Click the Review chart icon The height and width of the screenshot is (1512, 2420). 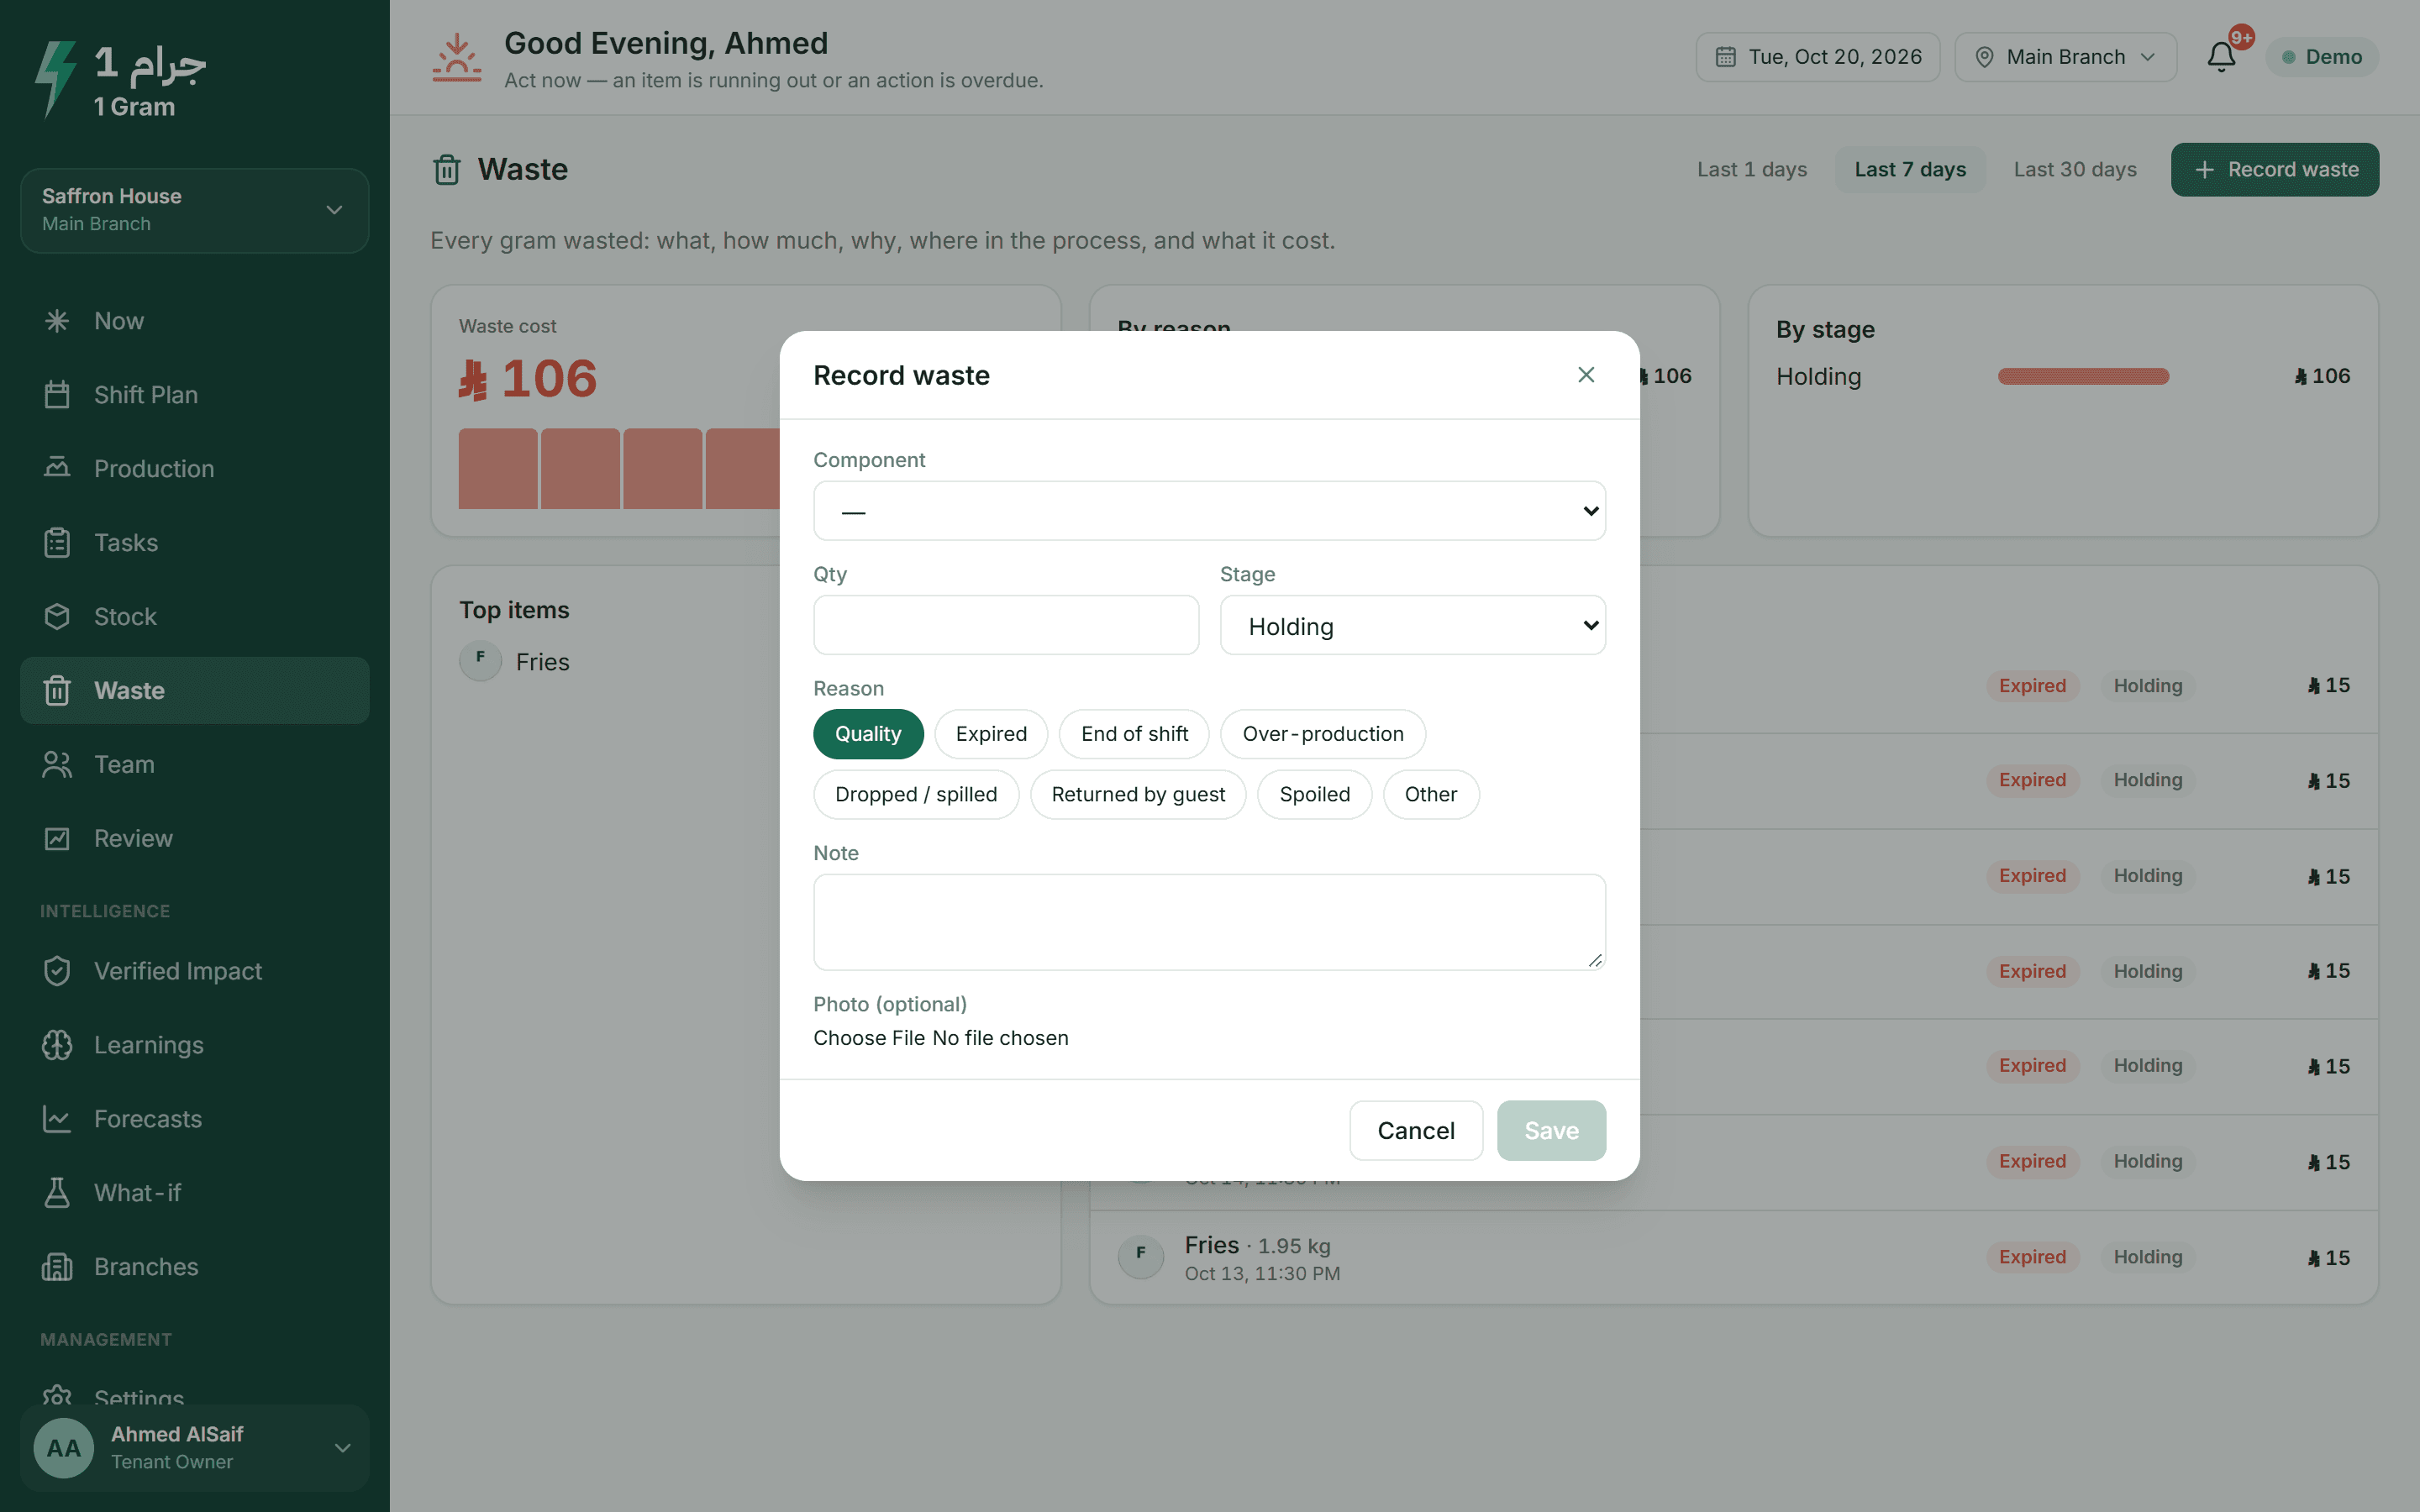click(57, 839)
